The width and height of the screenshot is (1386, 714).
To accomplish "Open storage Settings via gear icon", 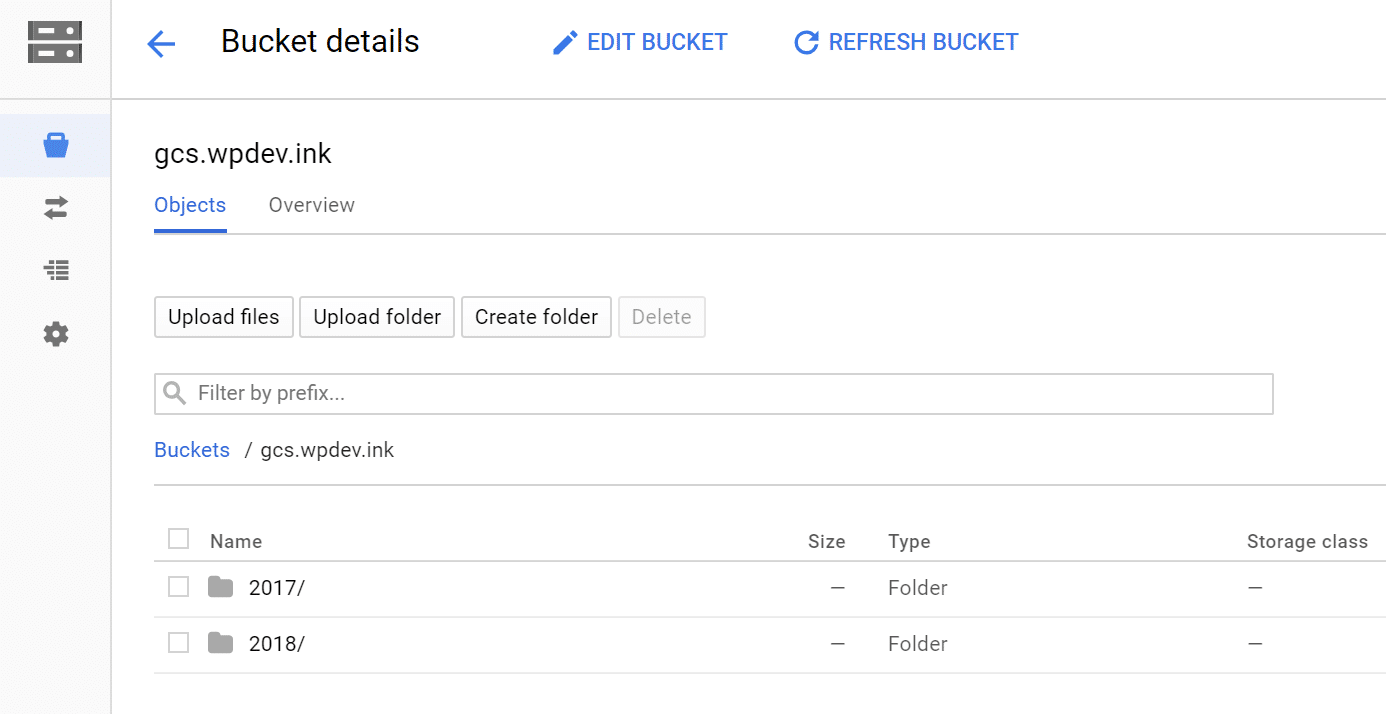I will (x=55, y=334).
